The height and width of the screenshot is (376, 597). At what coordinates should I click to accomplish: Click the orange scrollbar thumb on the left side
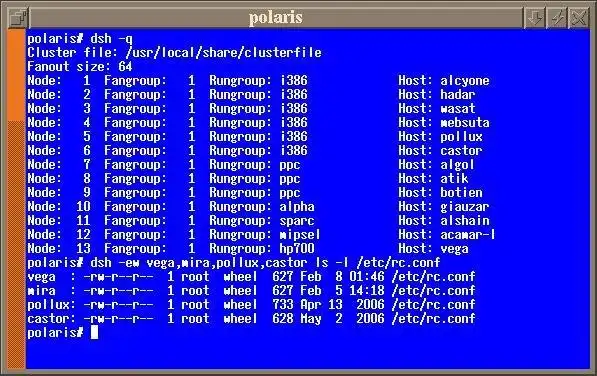(16, 75)
